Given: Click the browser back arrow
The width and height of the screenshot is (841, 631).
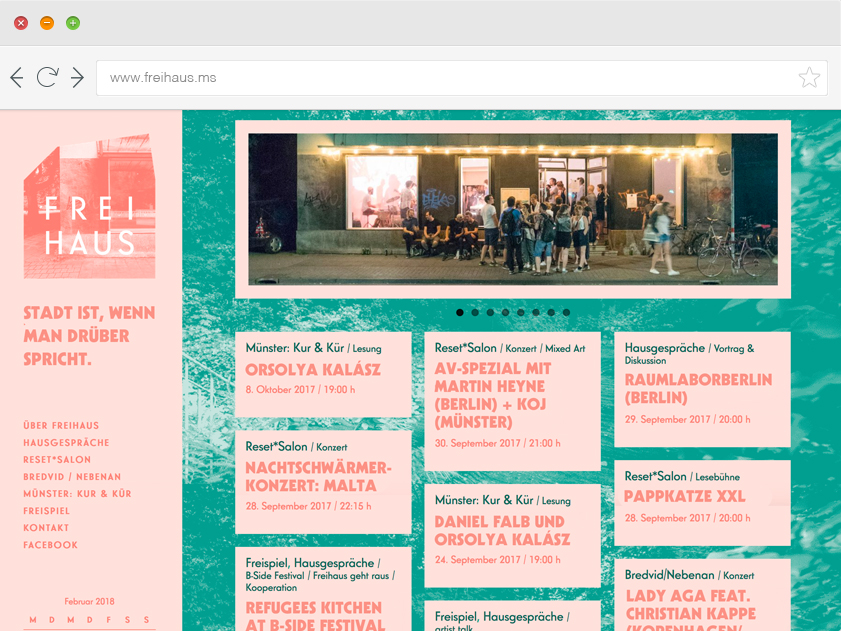Looking at the screenshot, I should pyautogui.click(x=17, y=78).
